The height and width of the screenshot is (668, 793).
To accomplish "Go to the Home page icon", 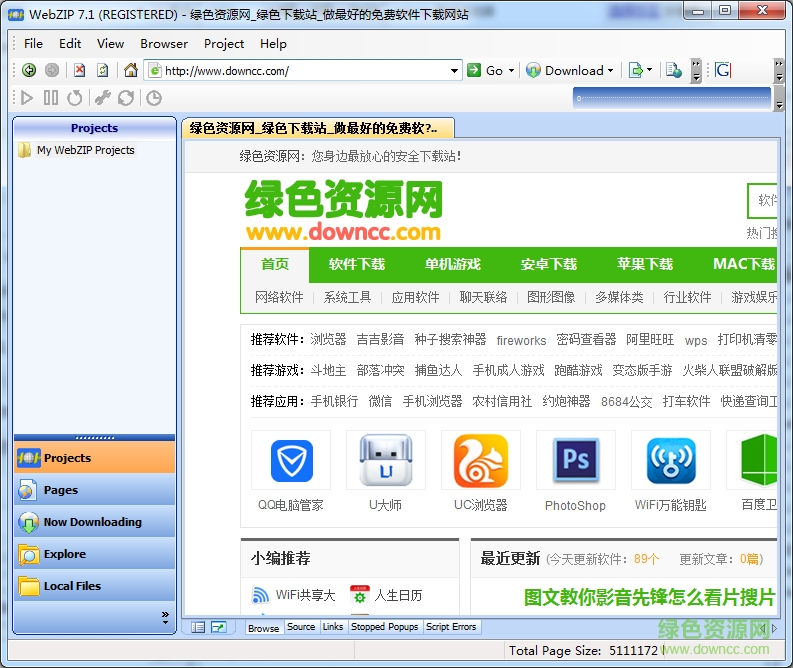I will pos(130,71).
